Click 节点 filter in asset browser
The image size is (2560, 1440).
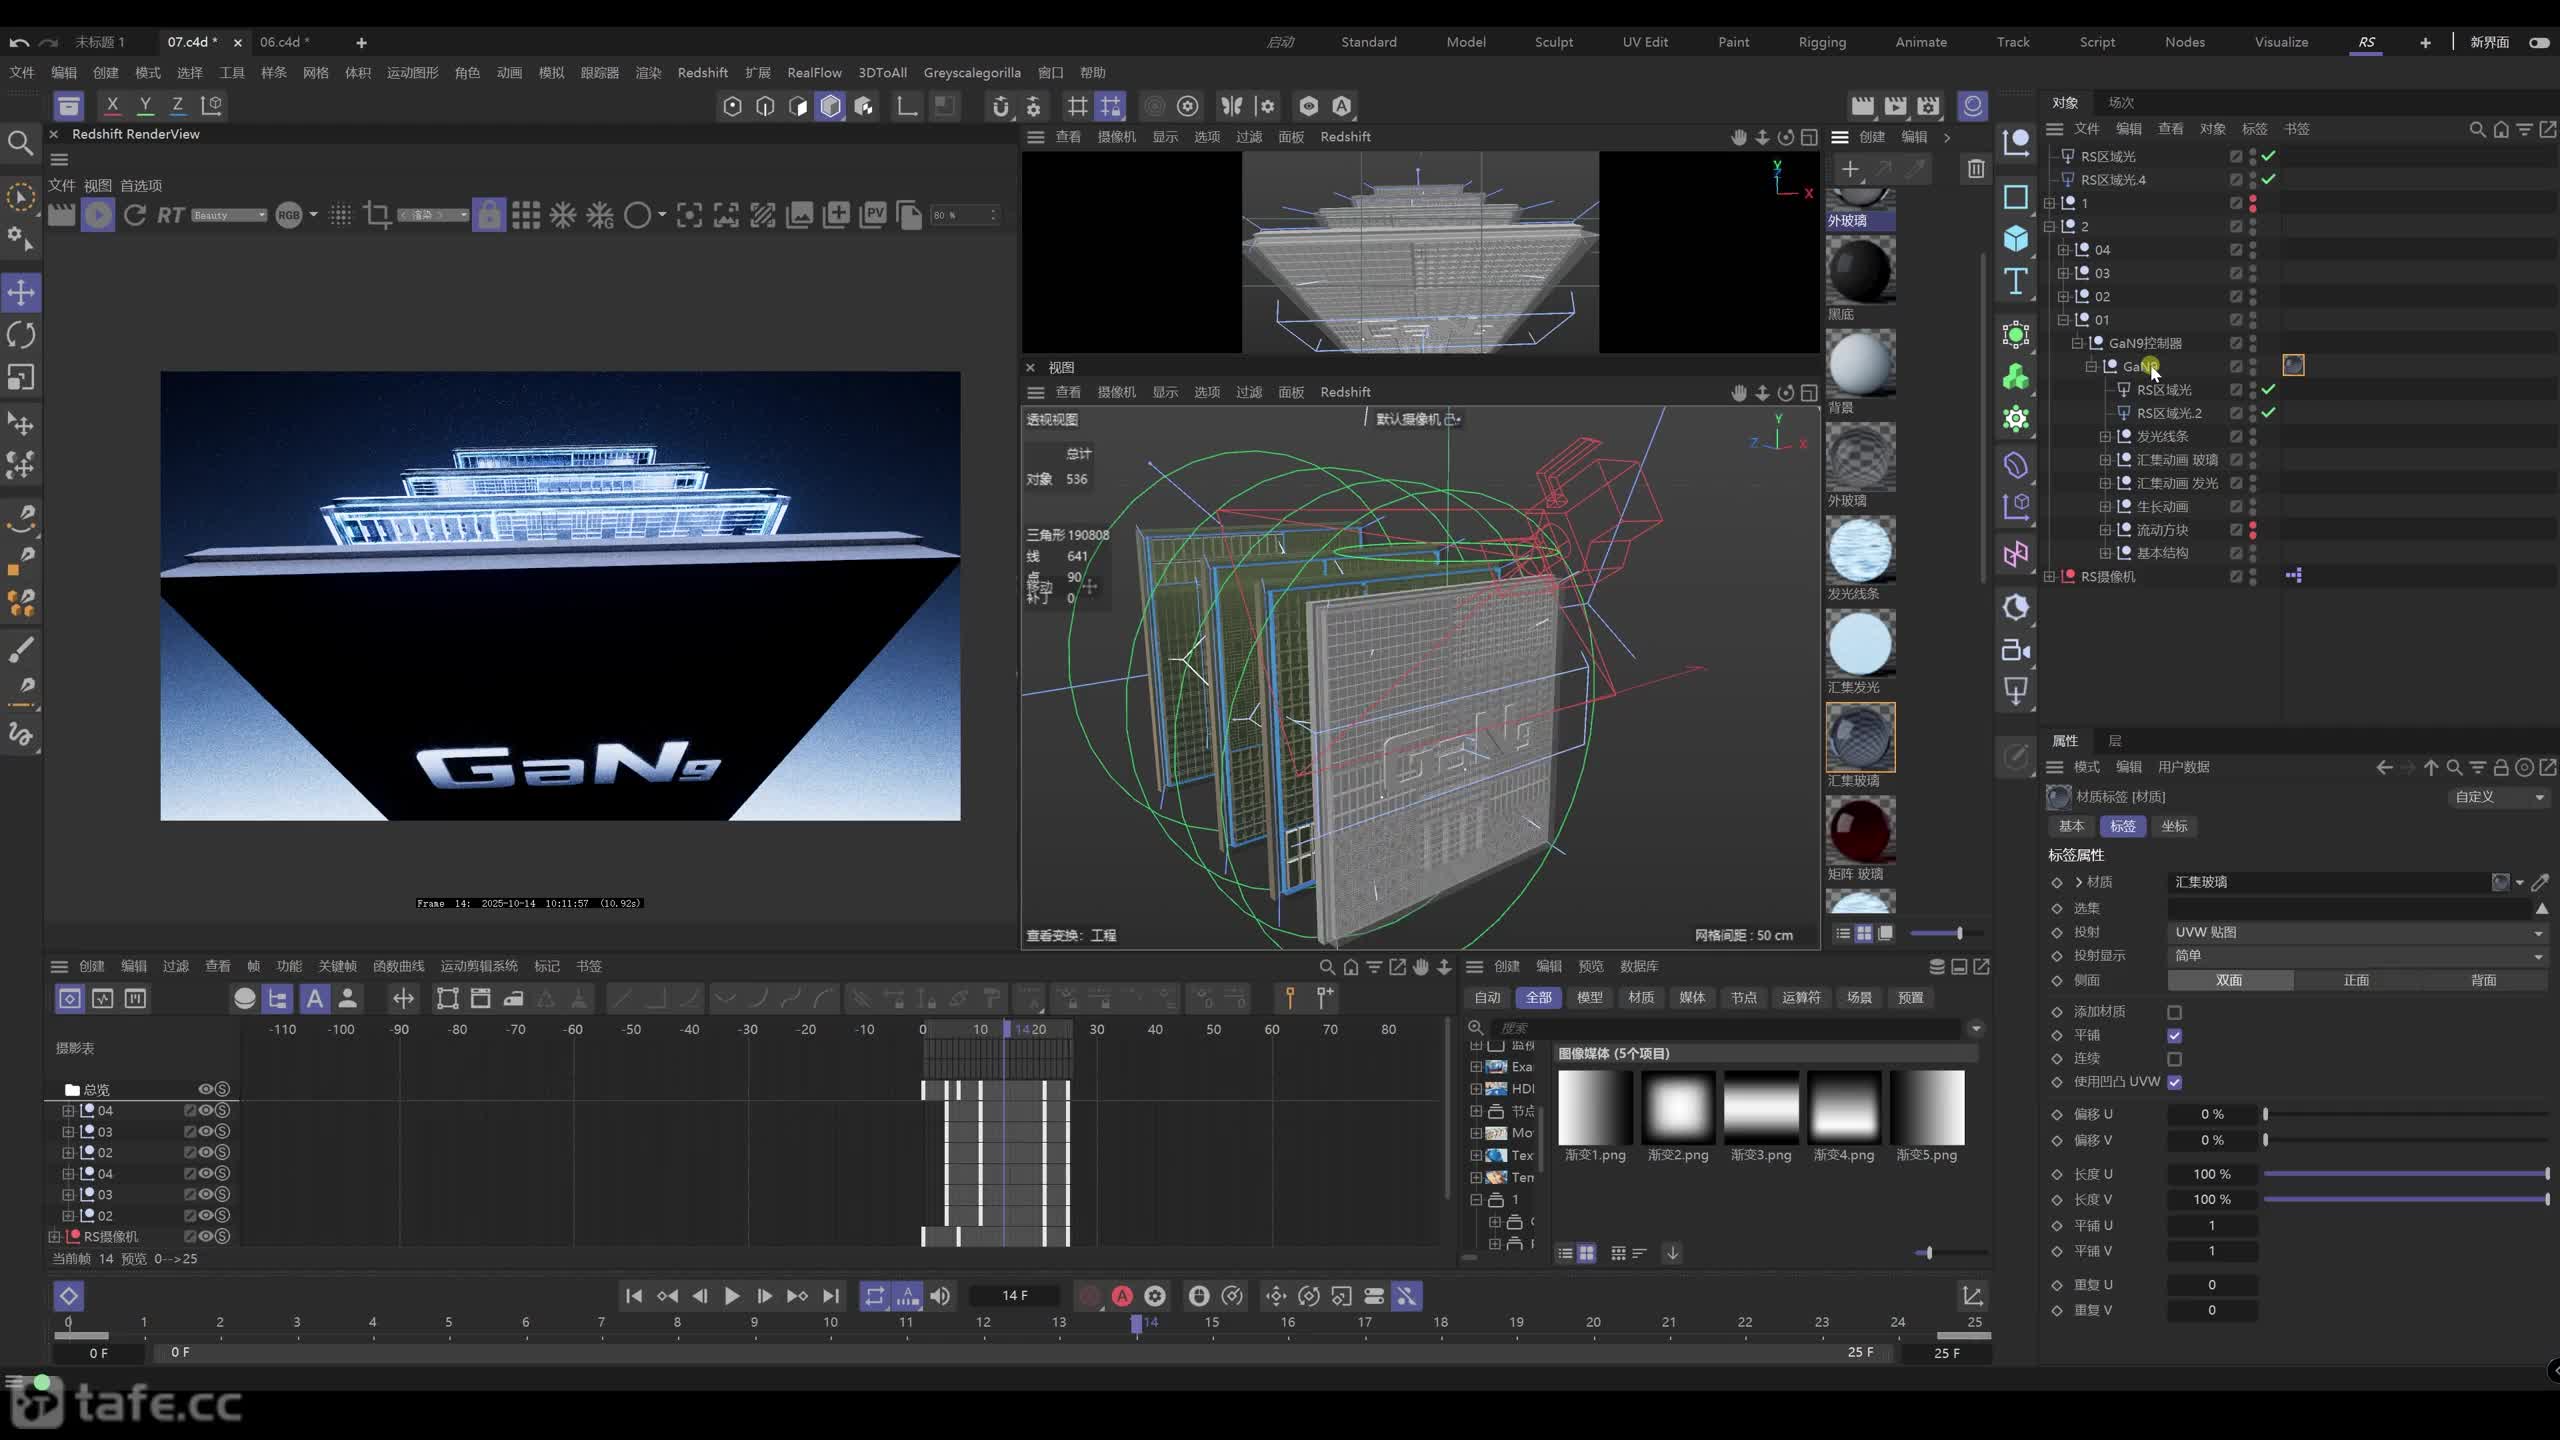[1743, 997]
